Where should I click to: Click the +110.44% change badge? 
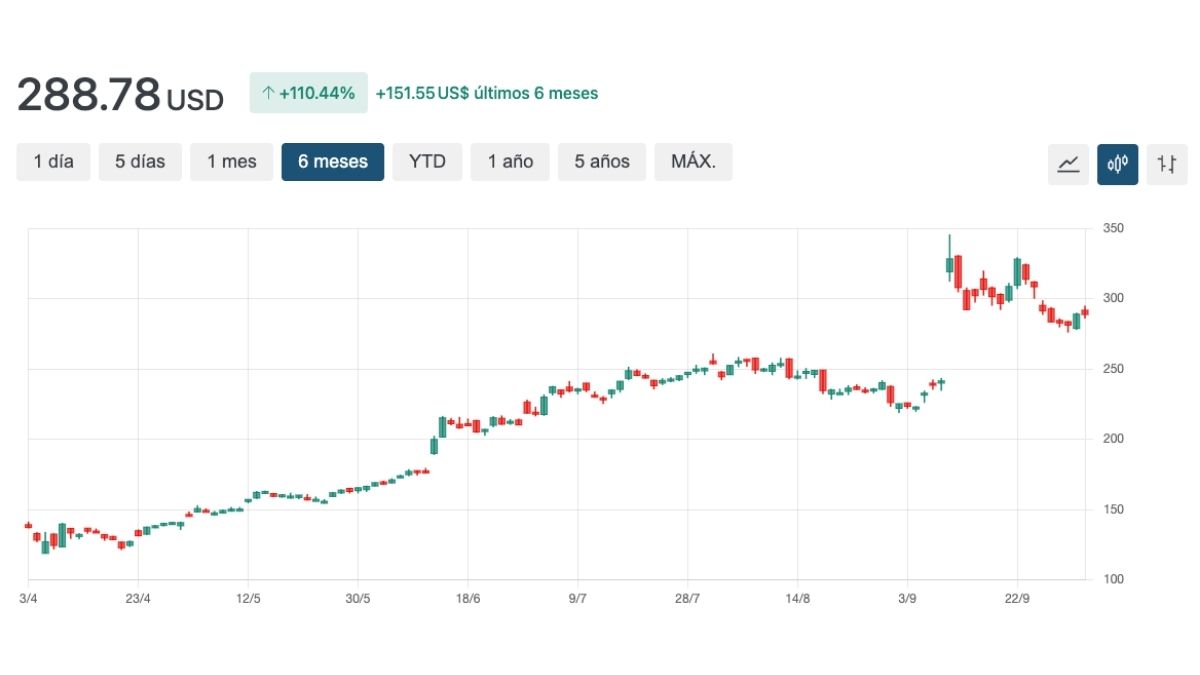pos(309,93)
